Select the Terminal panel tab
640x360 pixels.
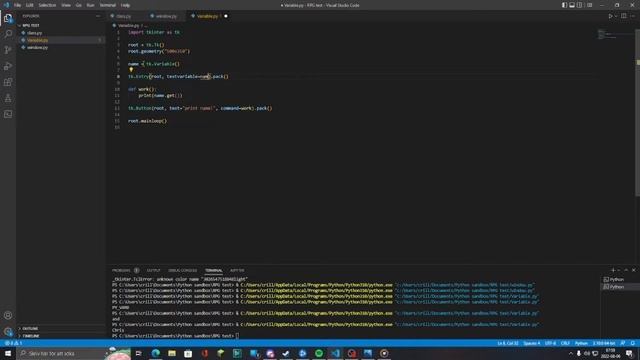coord(213,270)
